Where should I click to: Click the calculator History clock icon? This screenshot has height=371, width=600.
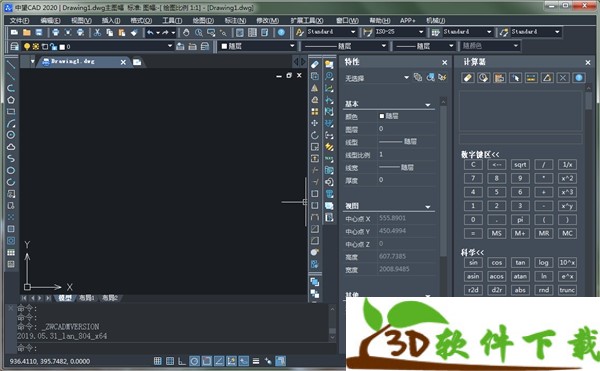coord(484,78)
